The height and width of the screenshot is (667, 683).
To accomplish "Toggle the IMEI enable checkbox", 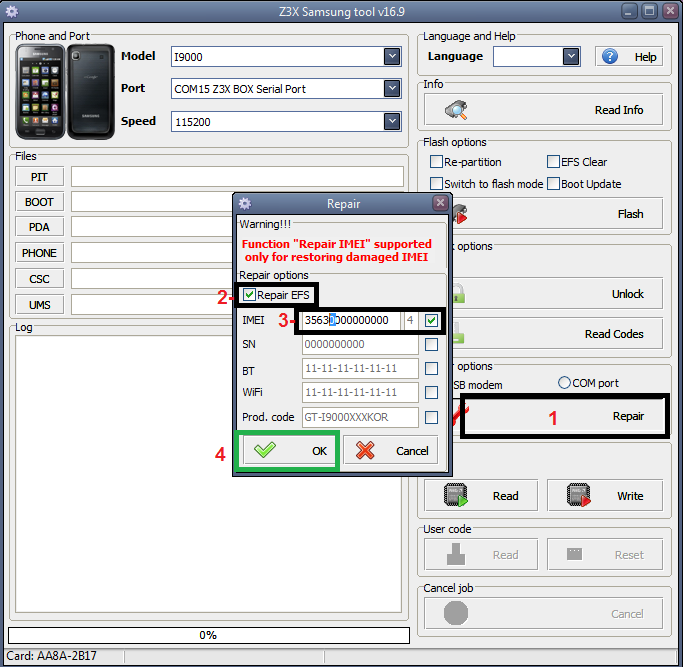I will pos(431,321).
